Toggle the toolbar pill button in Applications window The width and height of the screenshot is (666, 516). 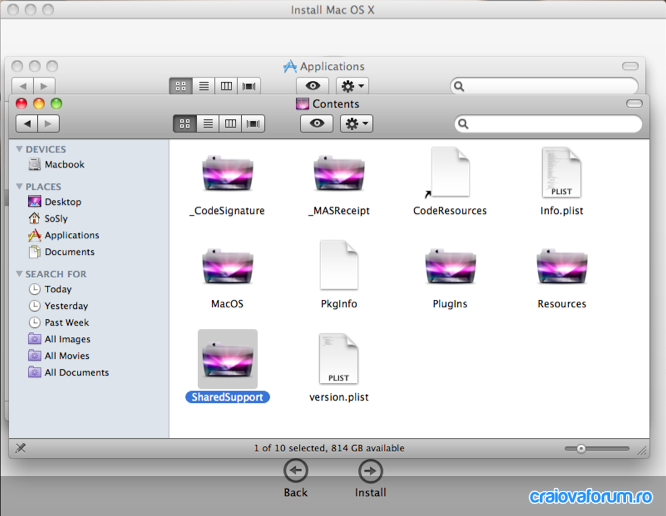630,66
